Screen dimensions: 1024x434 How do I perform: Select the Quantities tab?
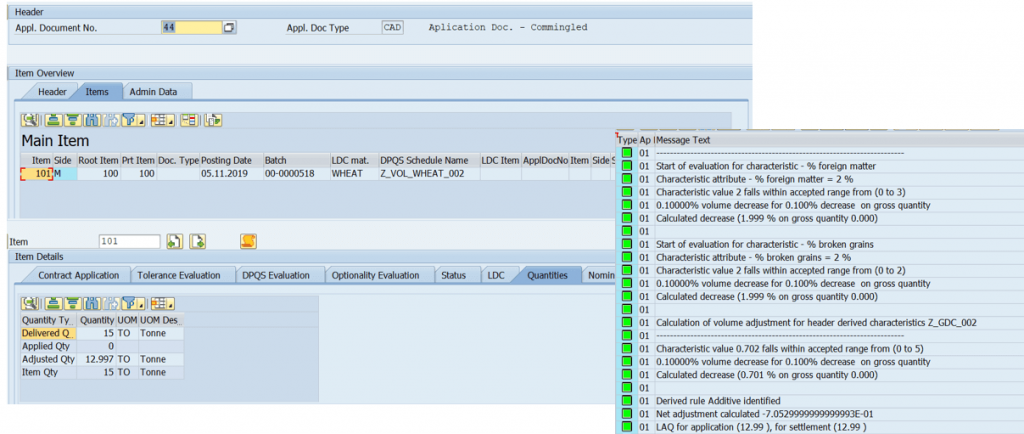click(547, 275)
